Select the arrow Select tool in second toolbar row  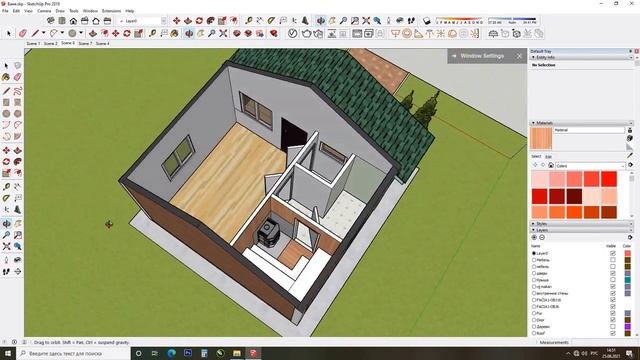(x=9, y=33)
